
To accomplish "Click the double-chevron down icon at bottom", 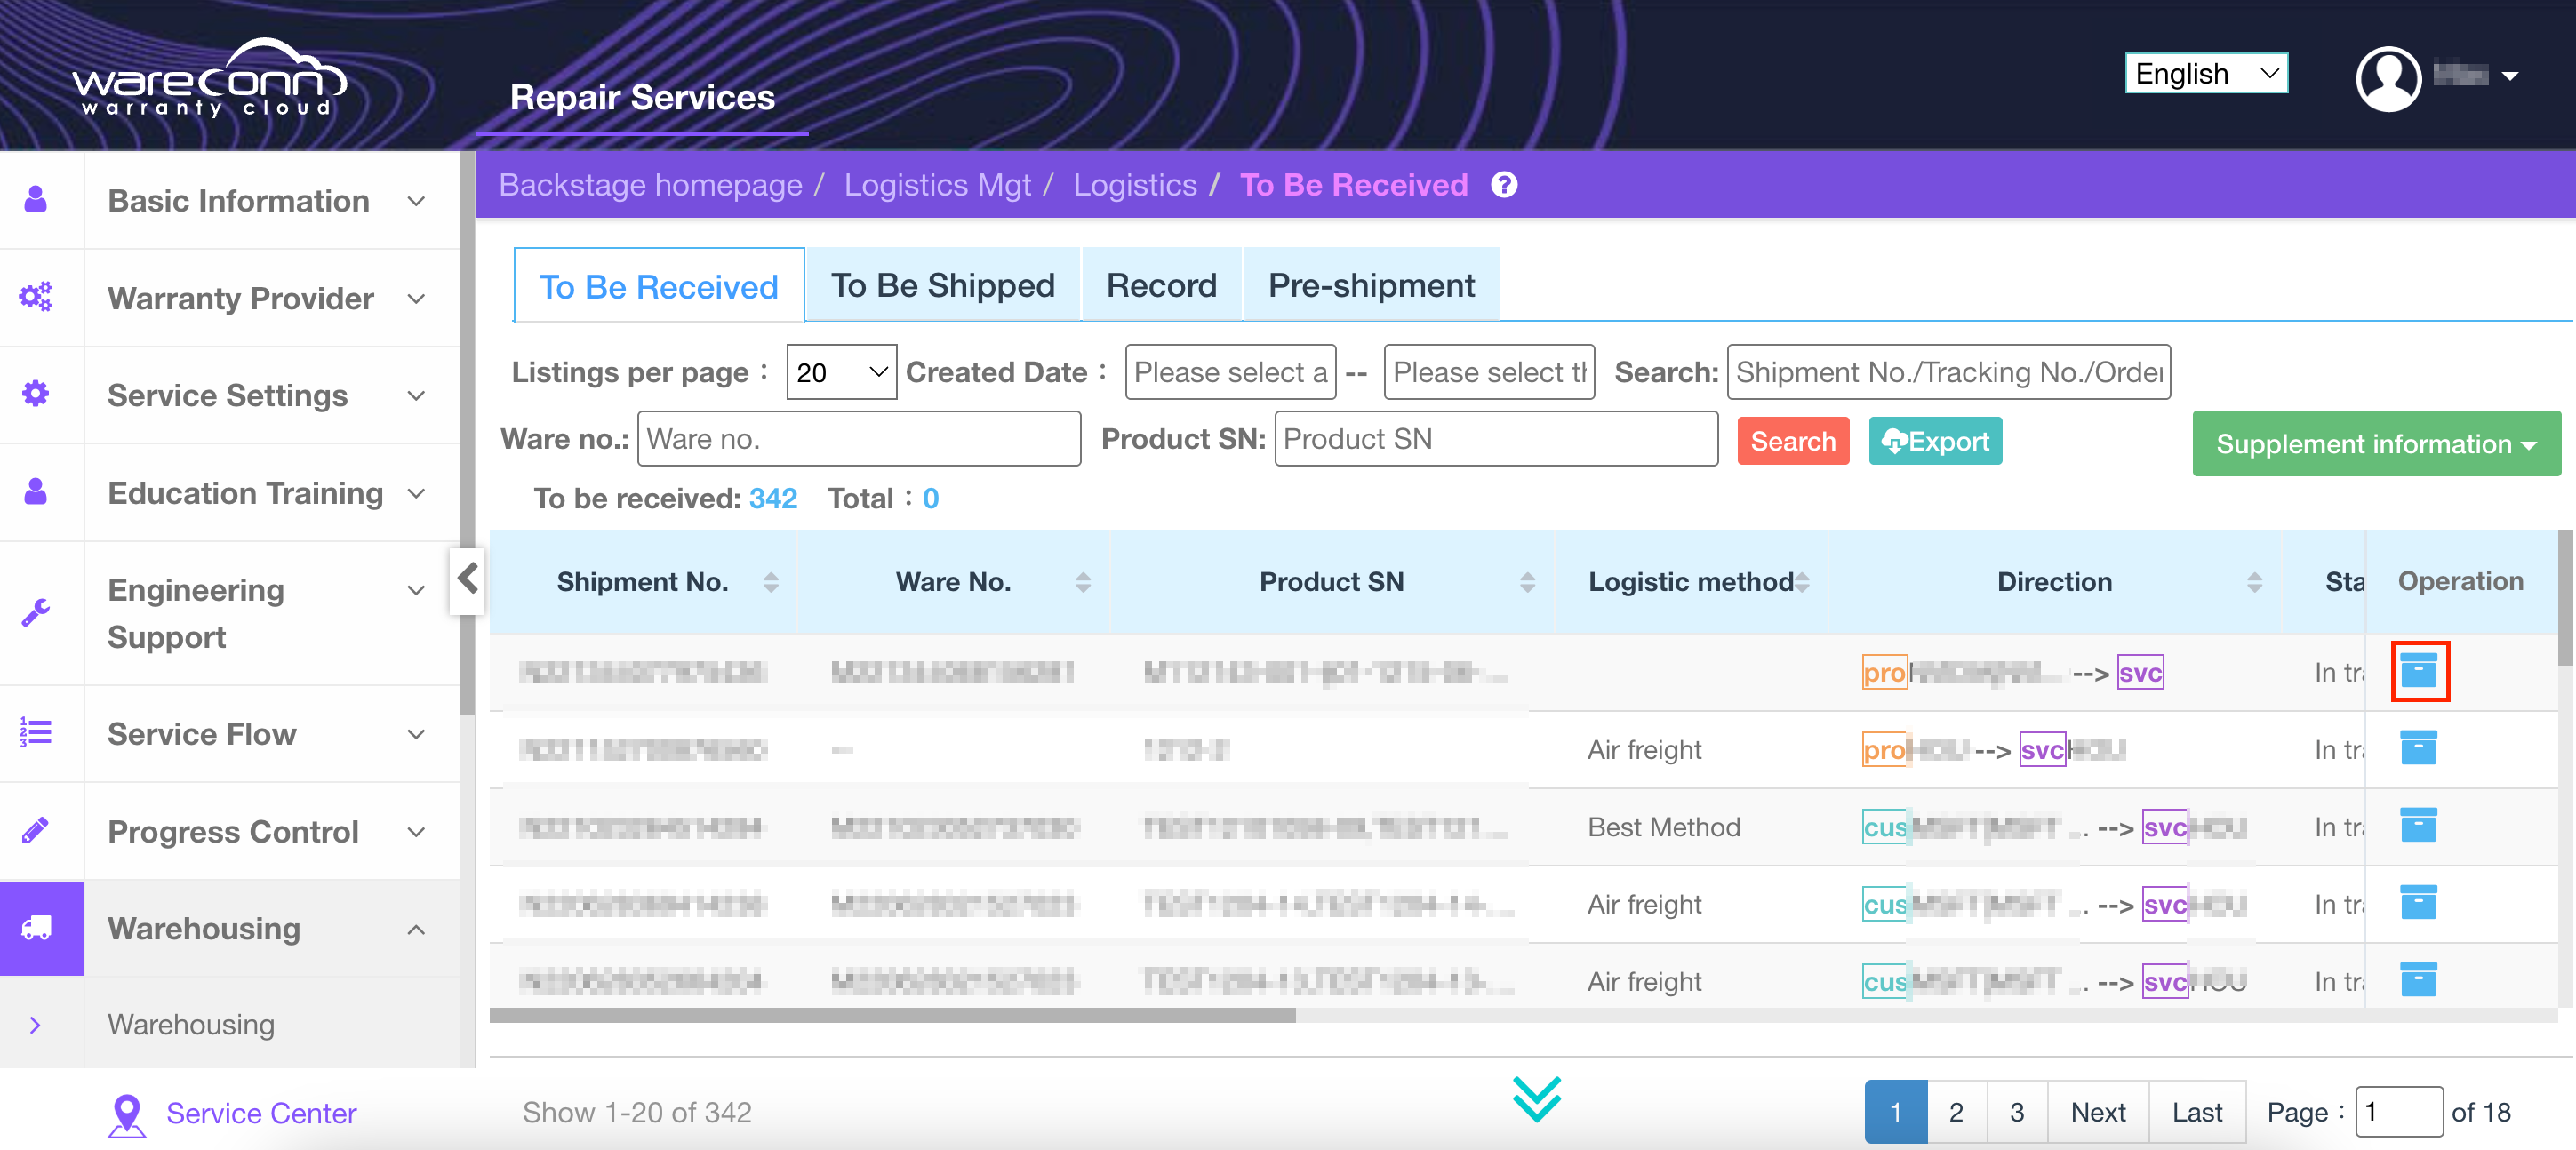I will tap(1535, 1099).
